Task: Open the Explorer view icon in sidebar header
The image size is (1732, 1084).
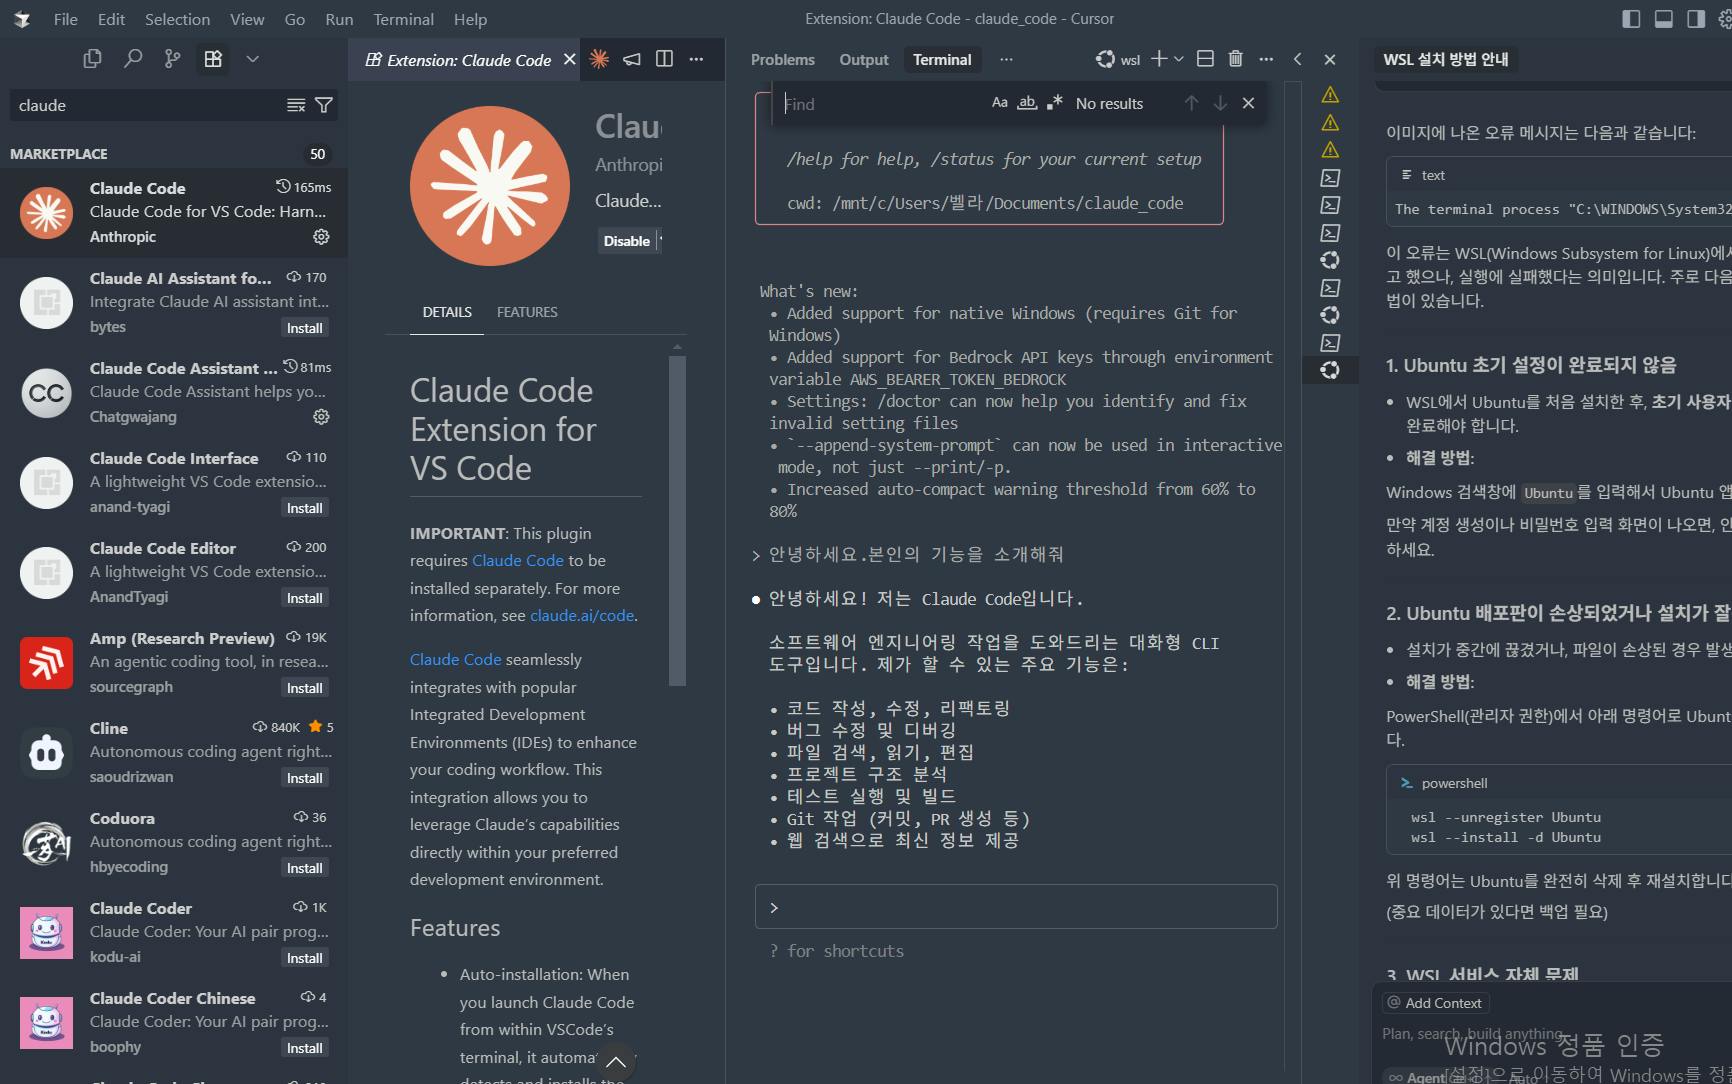Action: pyautogui.click(x=92, y=59)
